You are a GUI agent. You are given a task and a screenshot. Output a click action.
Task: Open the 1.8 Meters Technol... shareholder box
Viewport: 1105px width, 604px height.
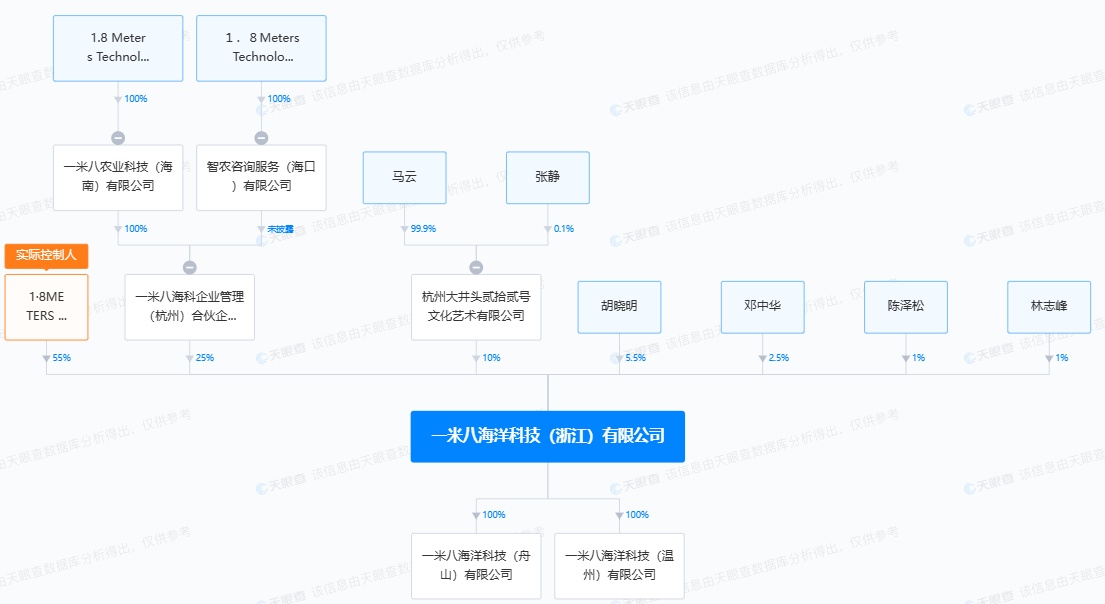point(118,48)
